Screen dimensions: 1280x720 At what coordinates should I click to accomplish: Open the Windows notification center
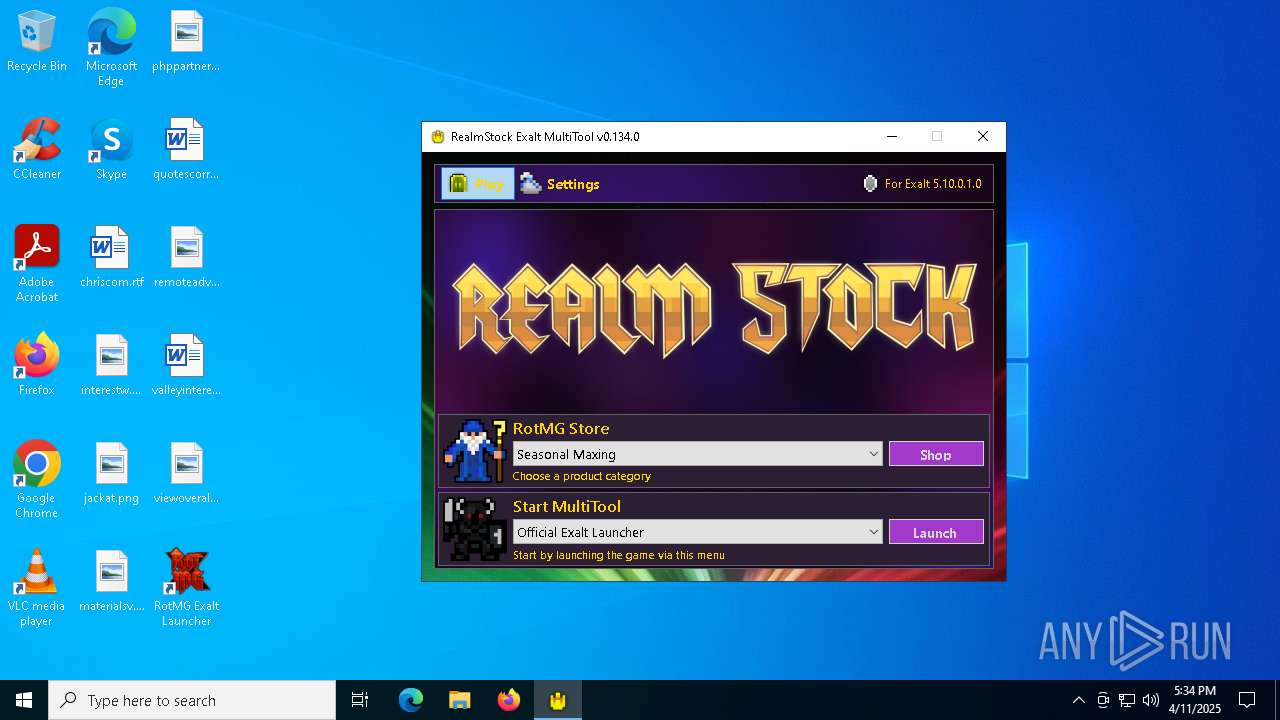tap(1247, 700)
